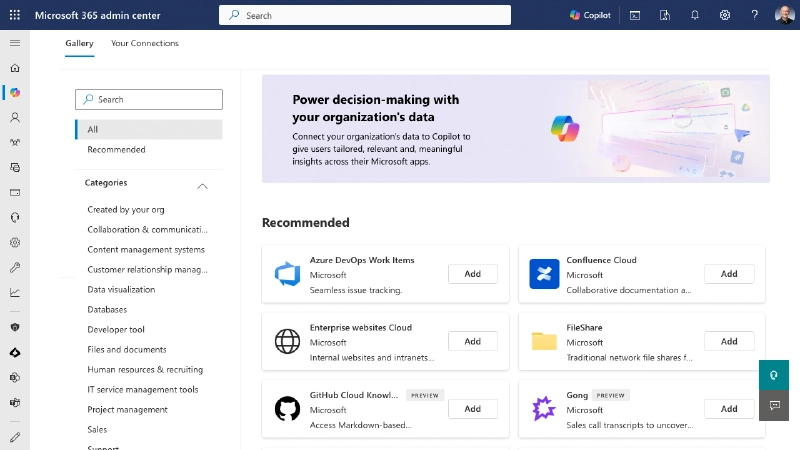
Task: Open the app launcher waffle icon
Action: coord(15,15)
